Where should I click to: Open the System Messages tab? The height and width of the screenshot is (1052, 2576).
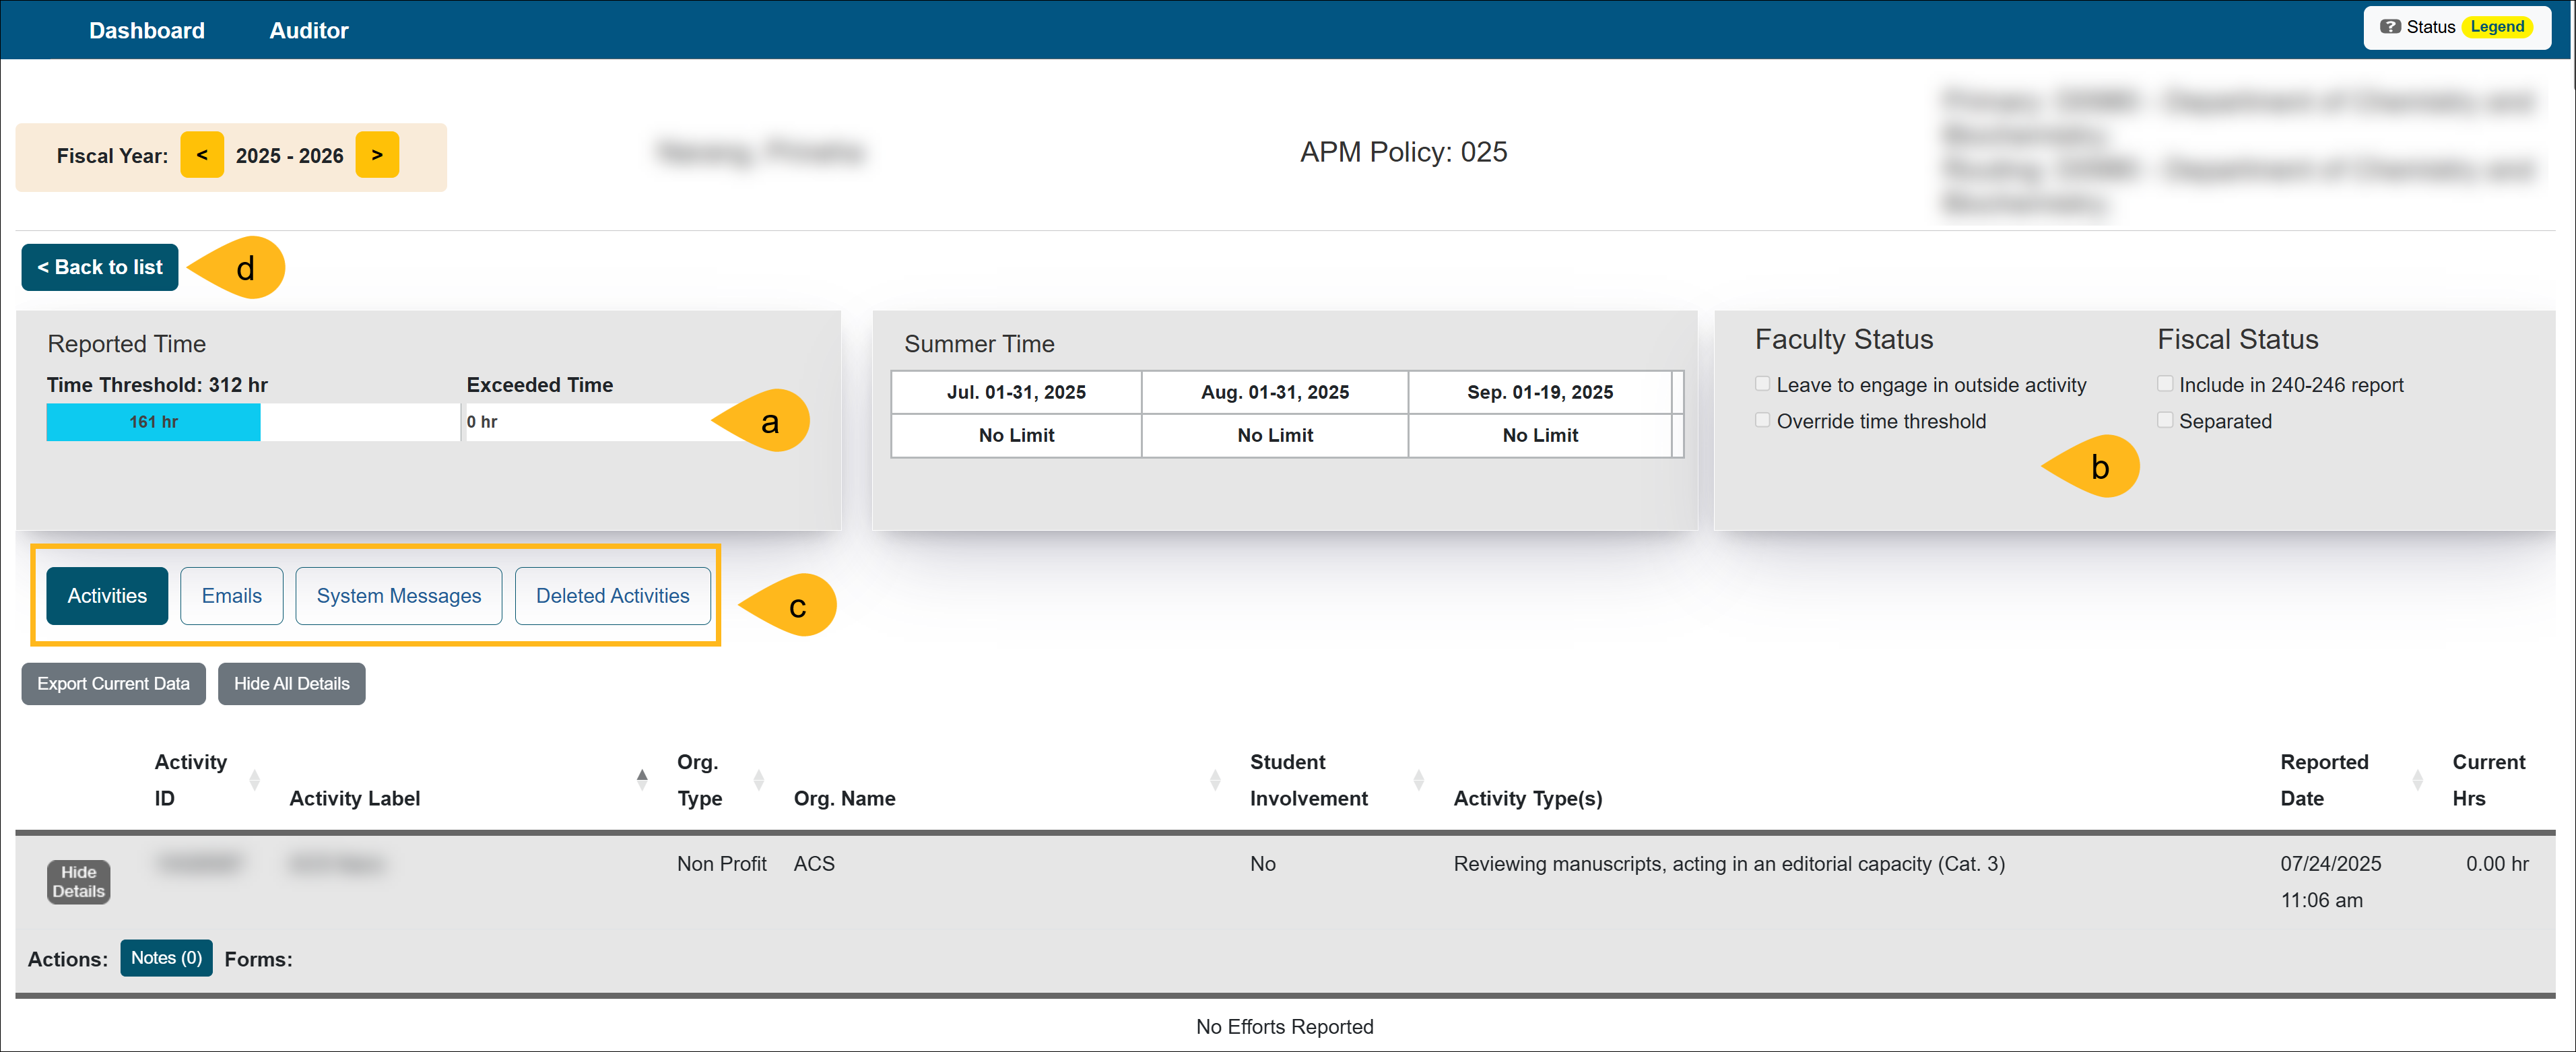pyautogui.click(x=398, y=595)
